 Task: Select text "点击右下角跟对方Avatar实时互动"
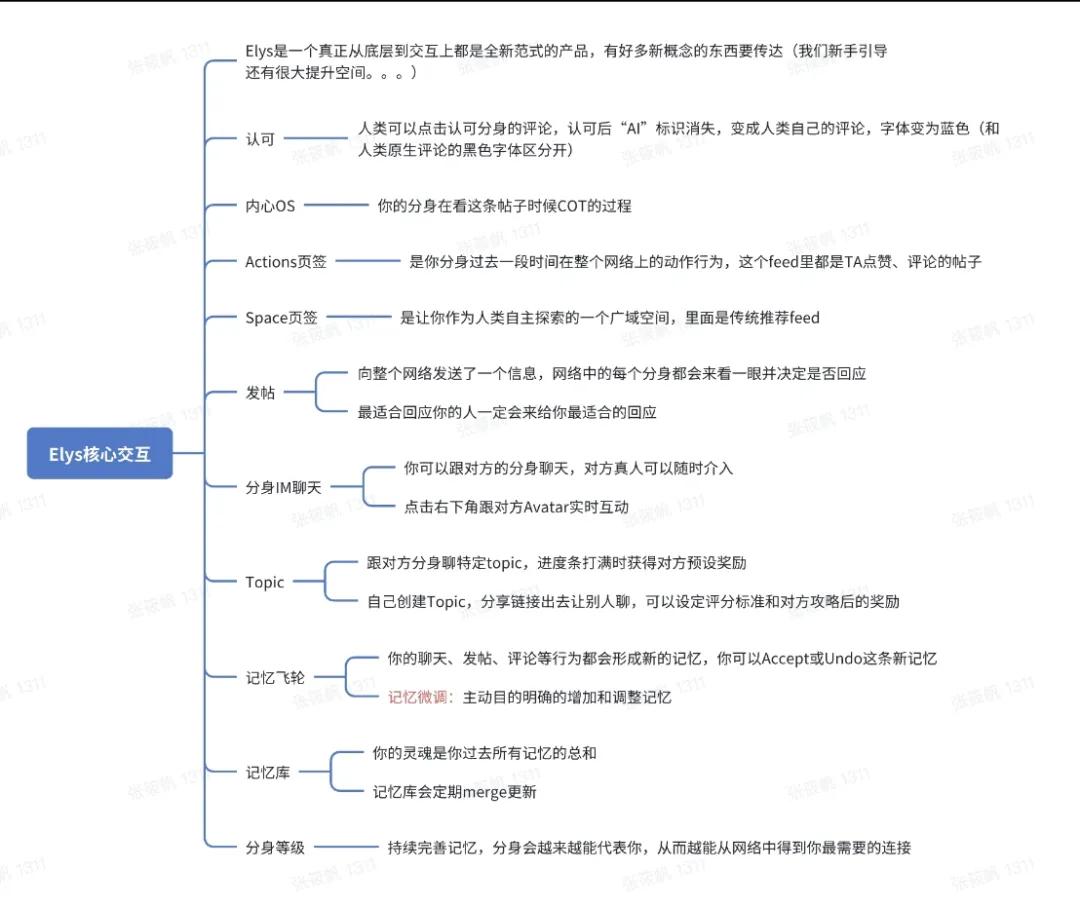click(516, 507)
